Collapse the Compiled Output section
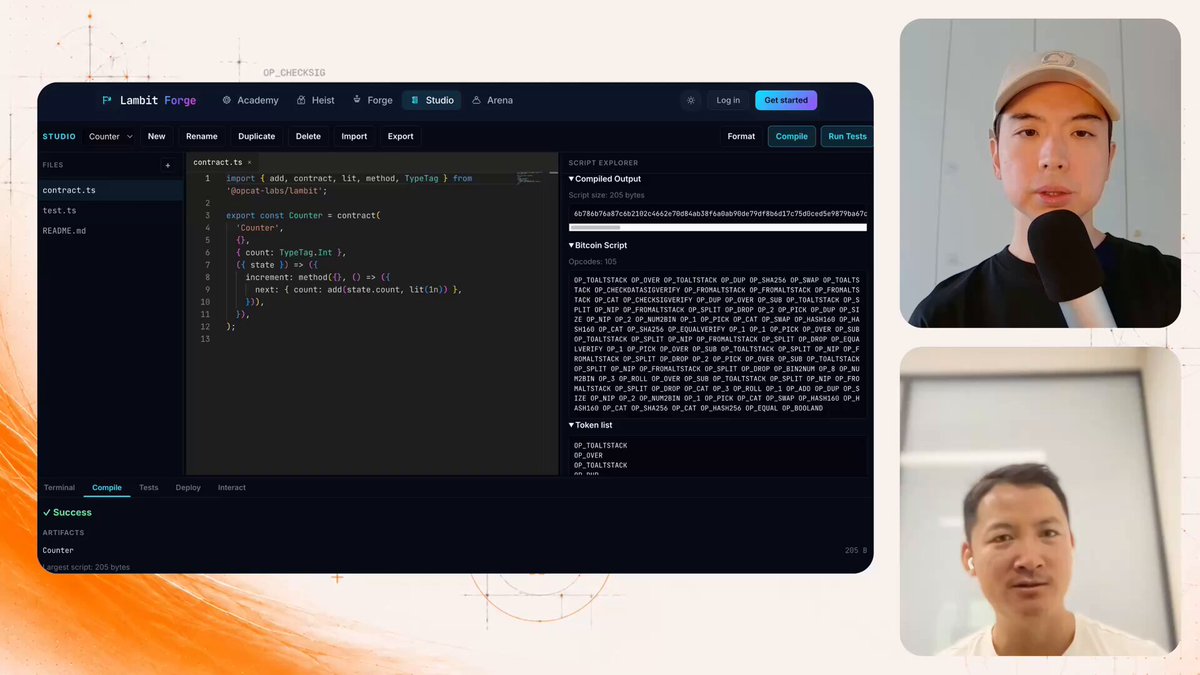The width and height of the screenshot is (1200, 675). pyautogui.click(x=572, y=179)
